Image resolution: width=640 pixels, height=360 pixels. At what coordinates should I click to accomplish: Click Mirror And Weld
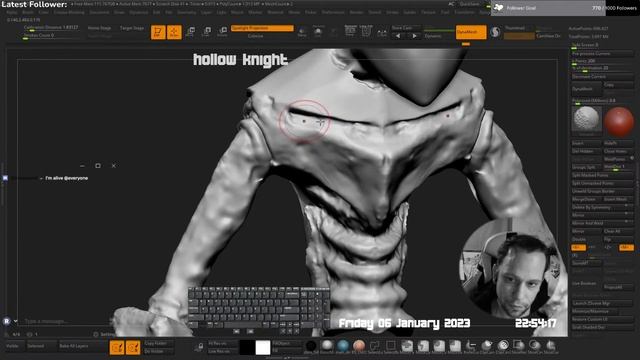tap(602, 223)
